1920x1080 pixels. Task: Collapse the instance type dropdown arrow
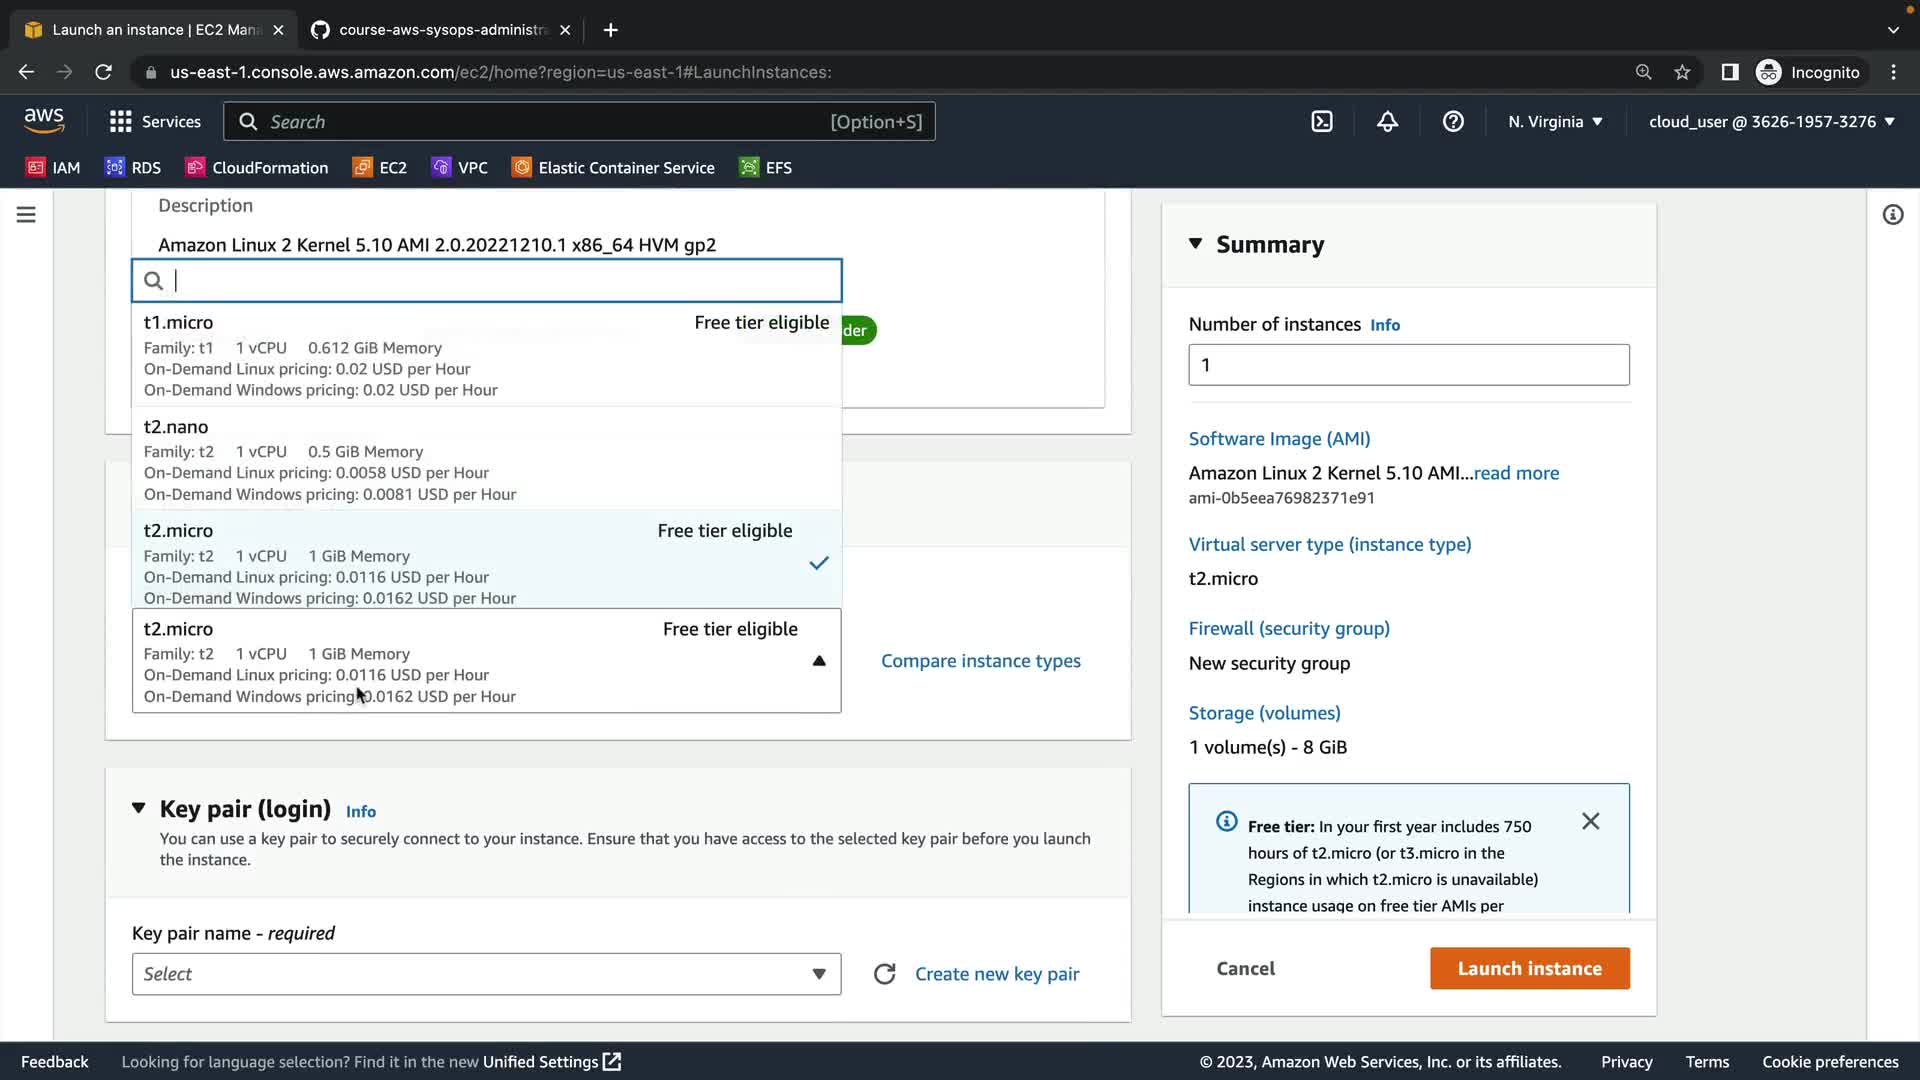(x=819, y=661)
